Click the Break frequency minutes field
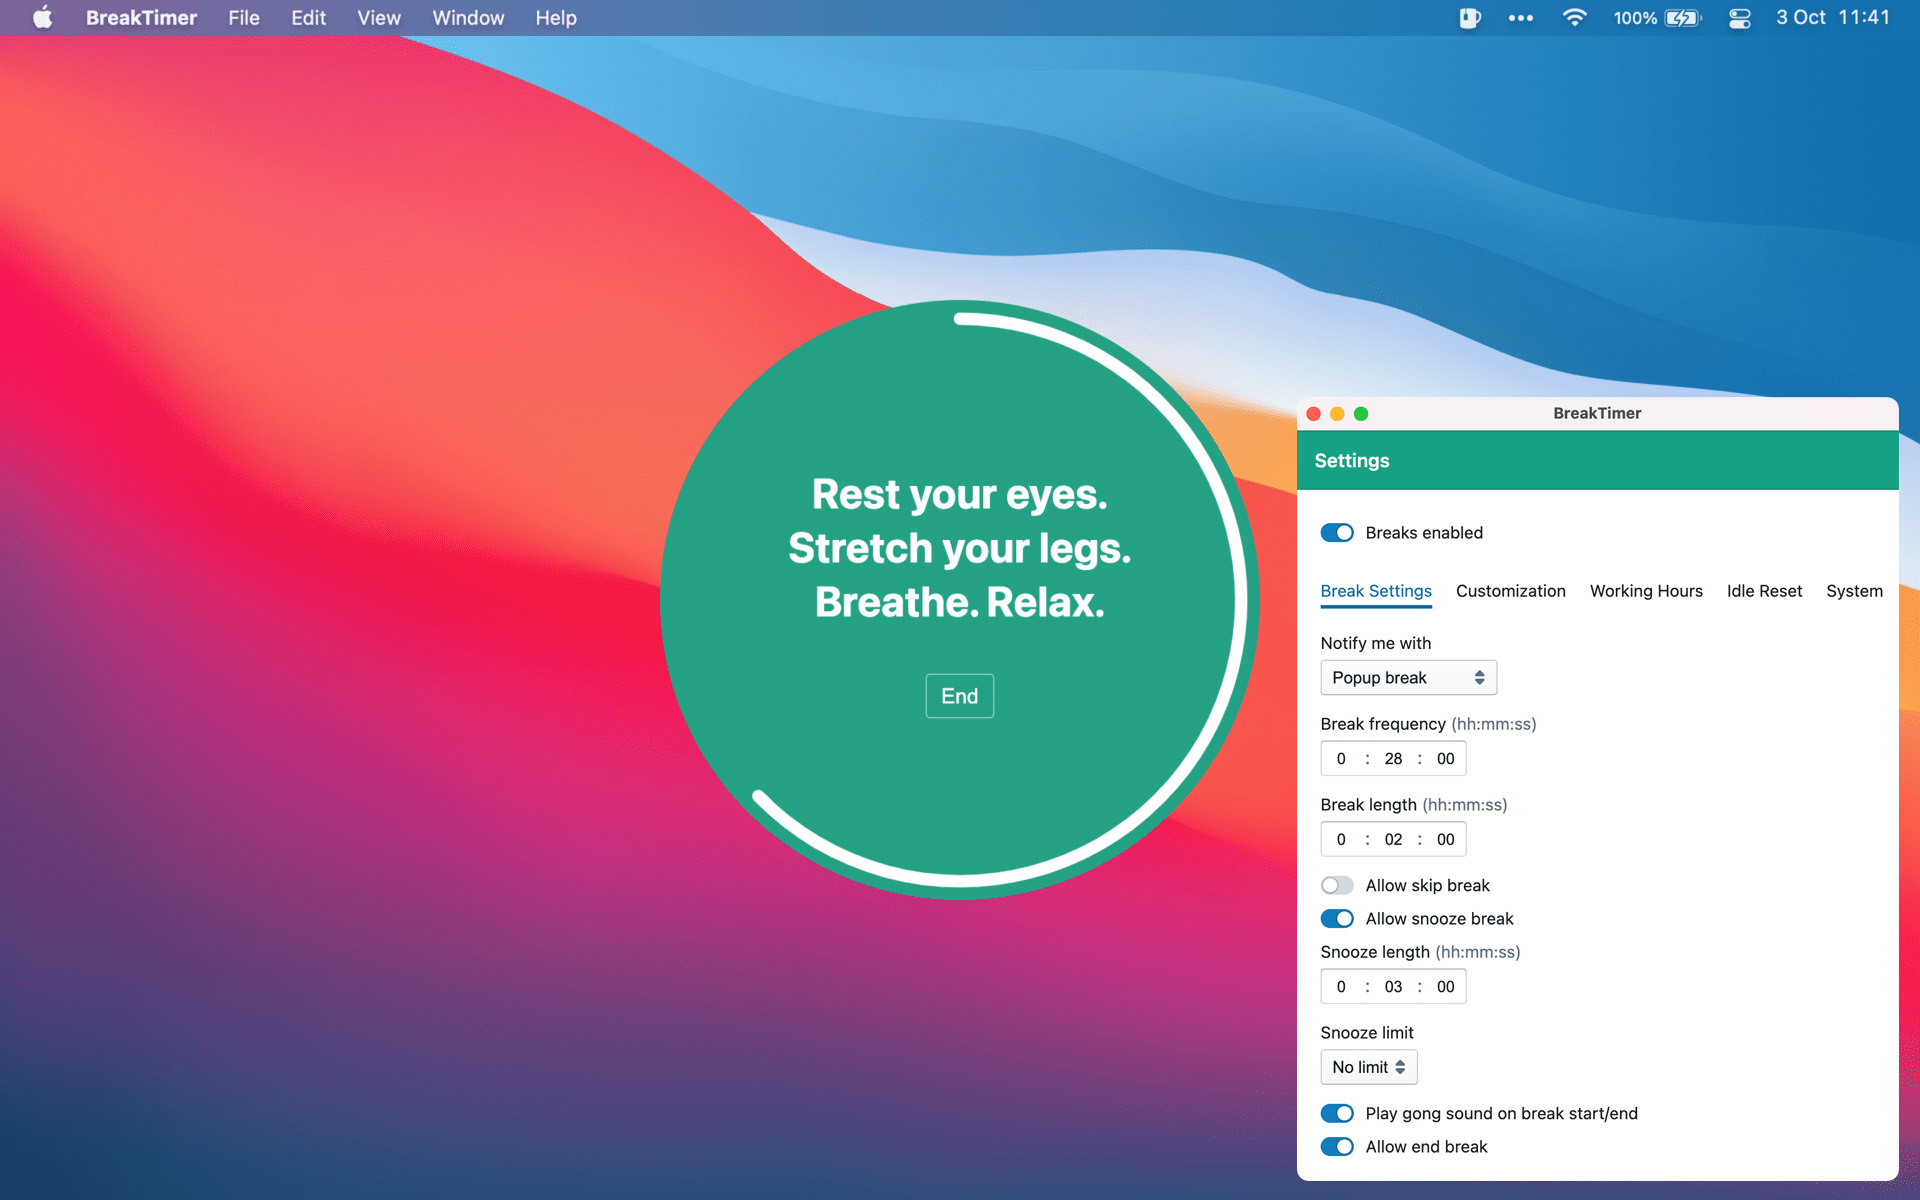This screenshot has height=1200, width=1920. 1393,759
